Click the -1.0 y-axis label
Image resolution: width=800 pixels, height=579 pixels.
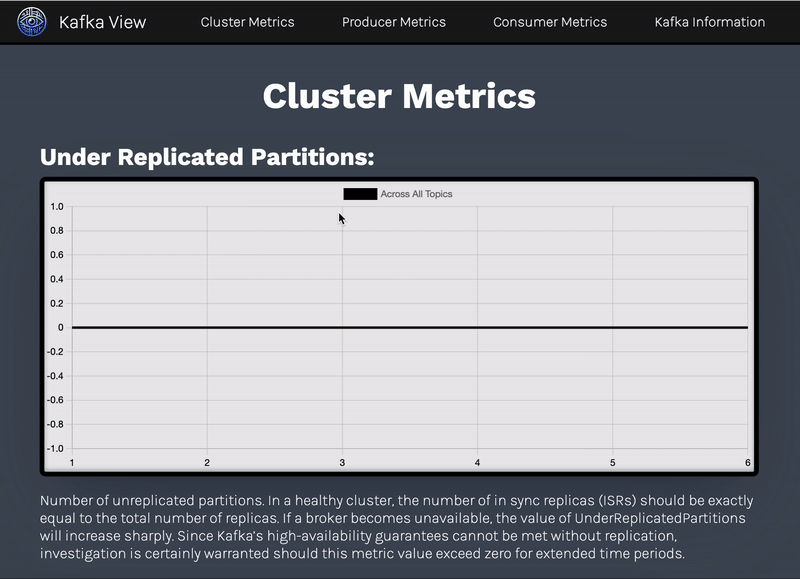click(55, 448)
